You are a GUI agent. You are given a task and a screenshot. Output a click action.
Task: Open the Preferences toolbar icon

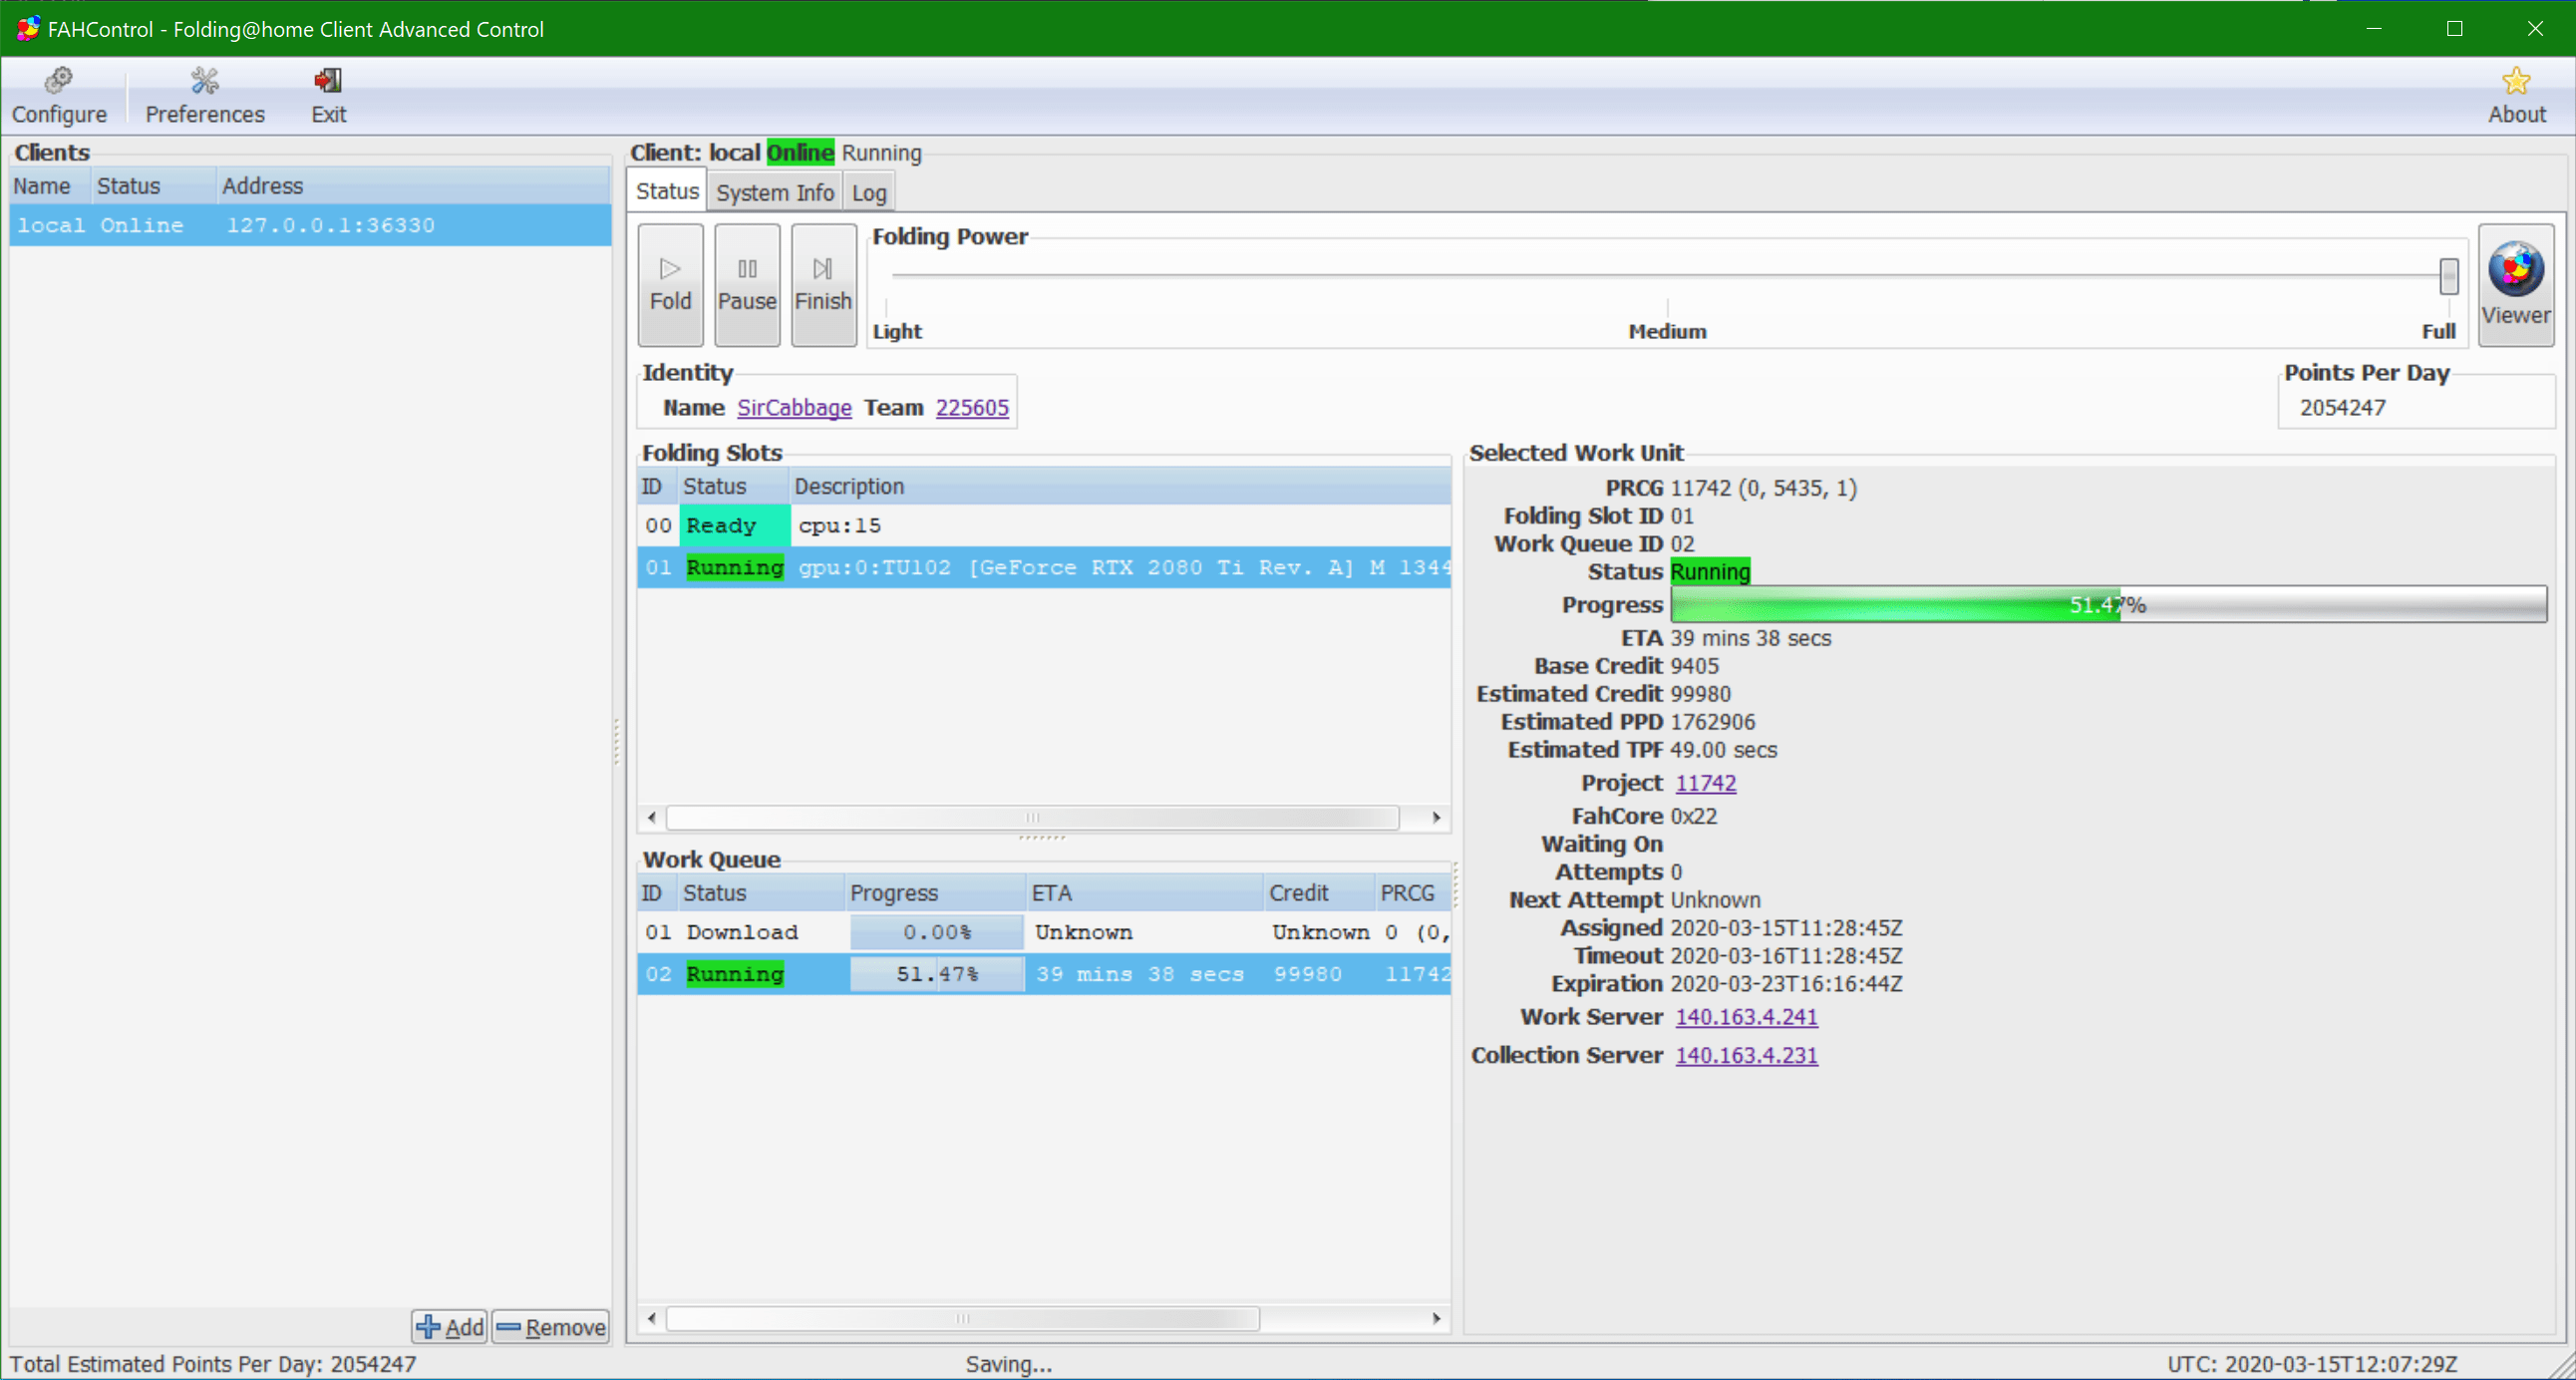point(205,95)
